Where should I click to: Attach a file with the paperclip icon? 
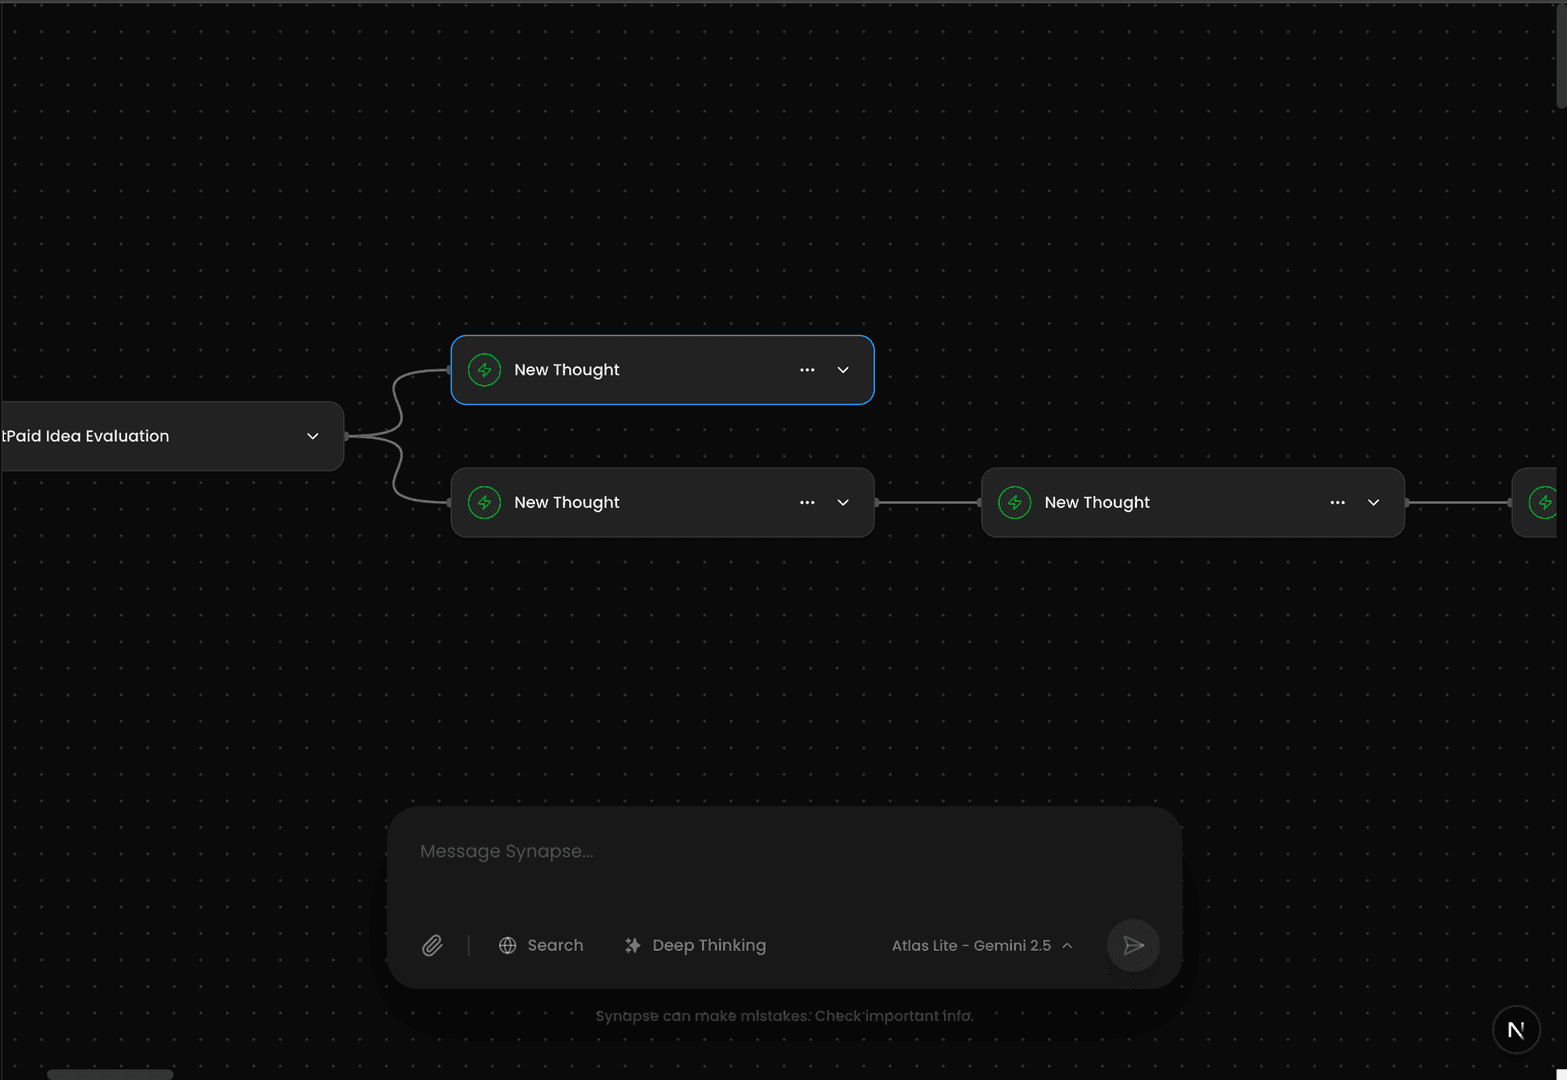(x=432, y=945)
